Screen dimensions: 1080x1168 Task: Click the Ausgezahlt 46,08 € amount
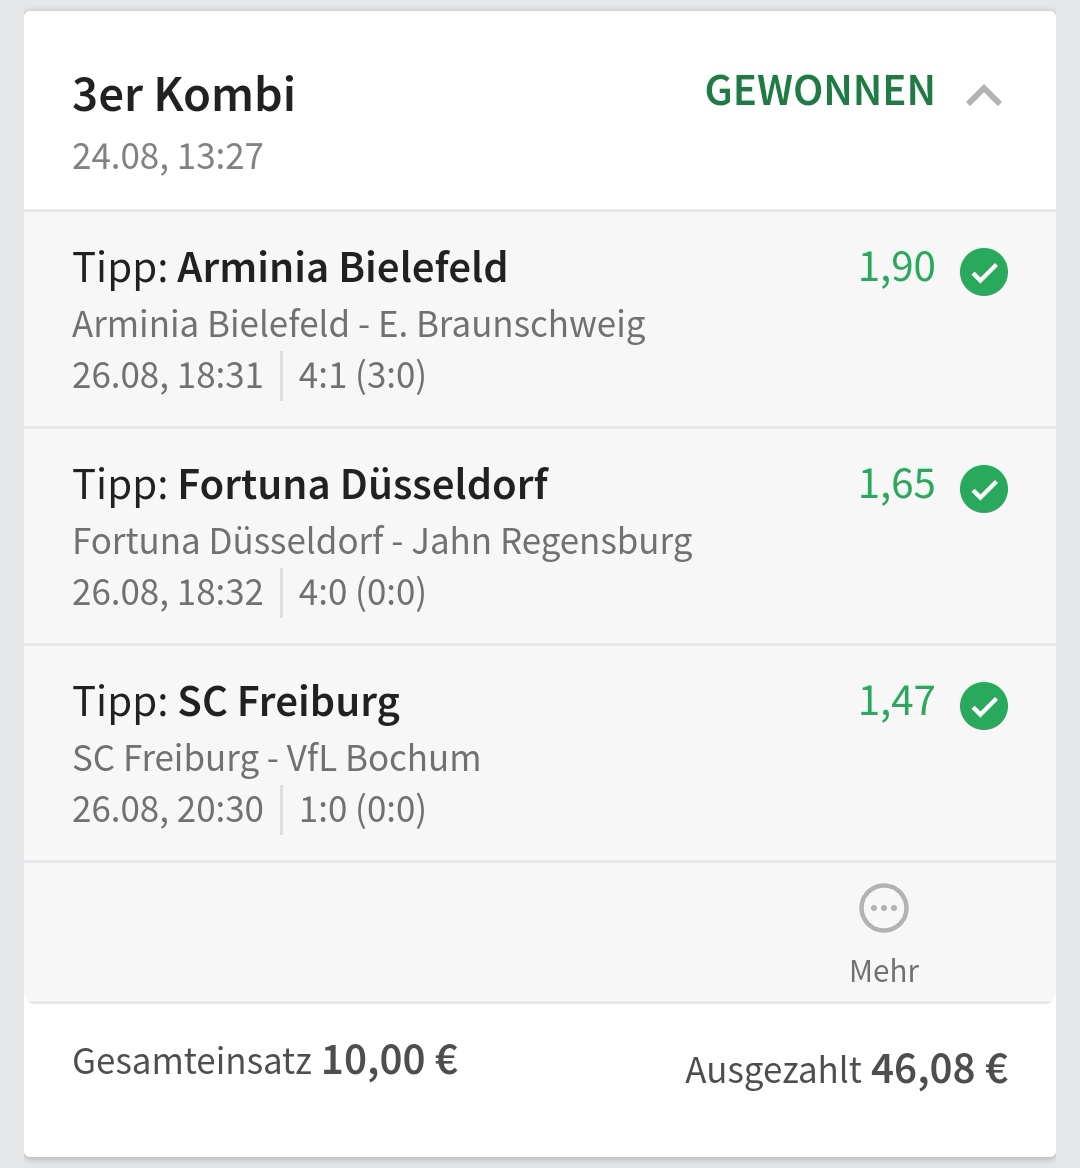point(939,1069)
